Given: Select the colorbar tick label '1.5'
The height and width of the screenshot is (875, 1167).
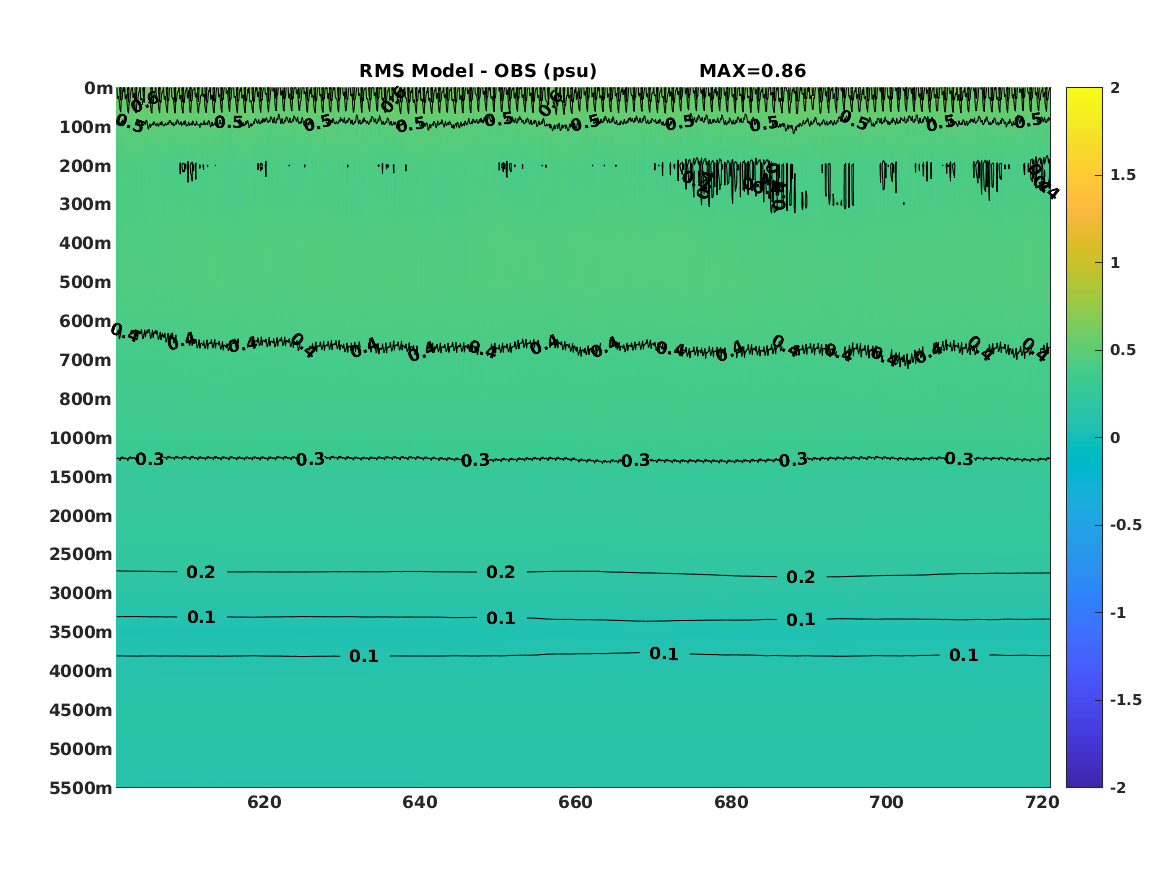Looking at the screenshot, I should [x=1123, y=175].
